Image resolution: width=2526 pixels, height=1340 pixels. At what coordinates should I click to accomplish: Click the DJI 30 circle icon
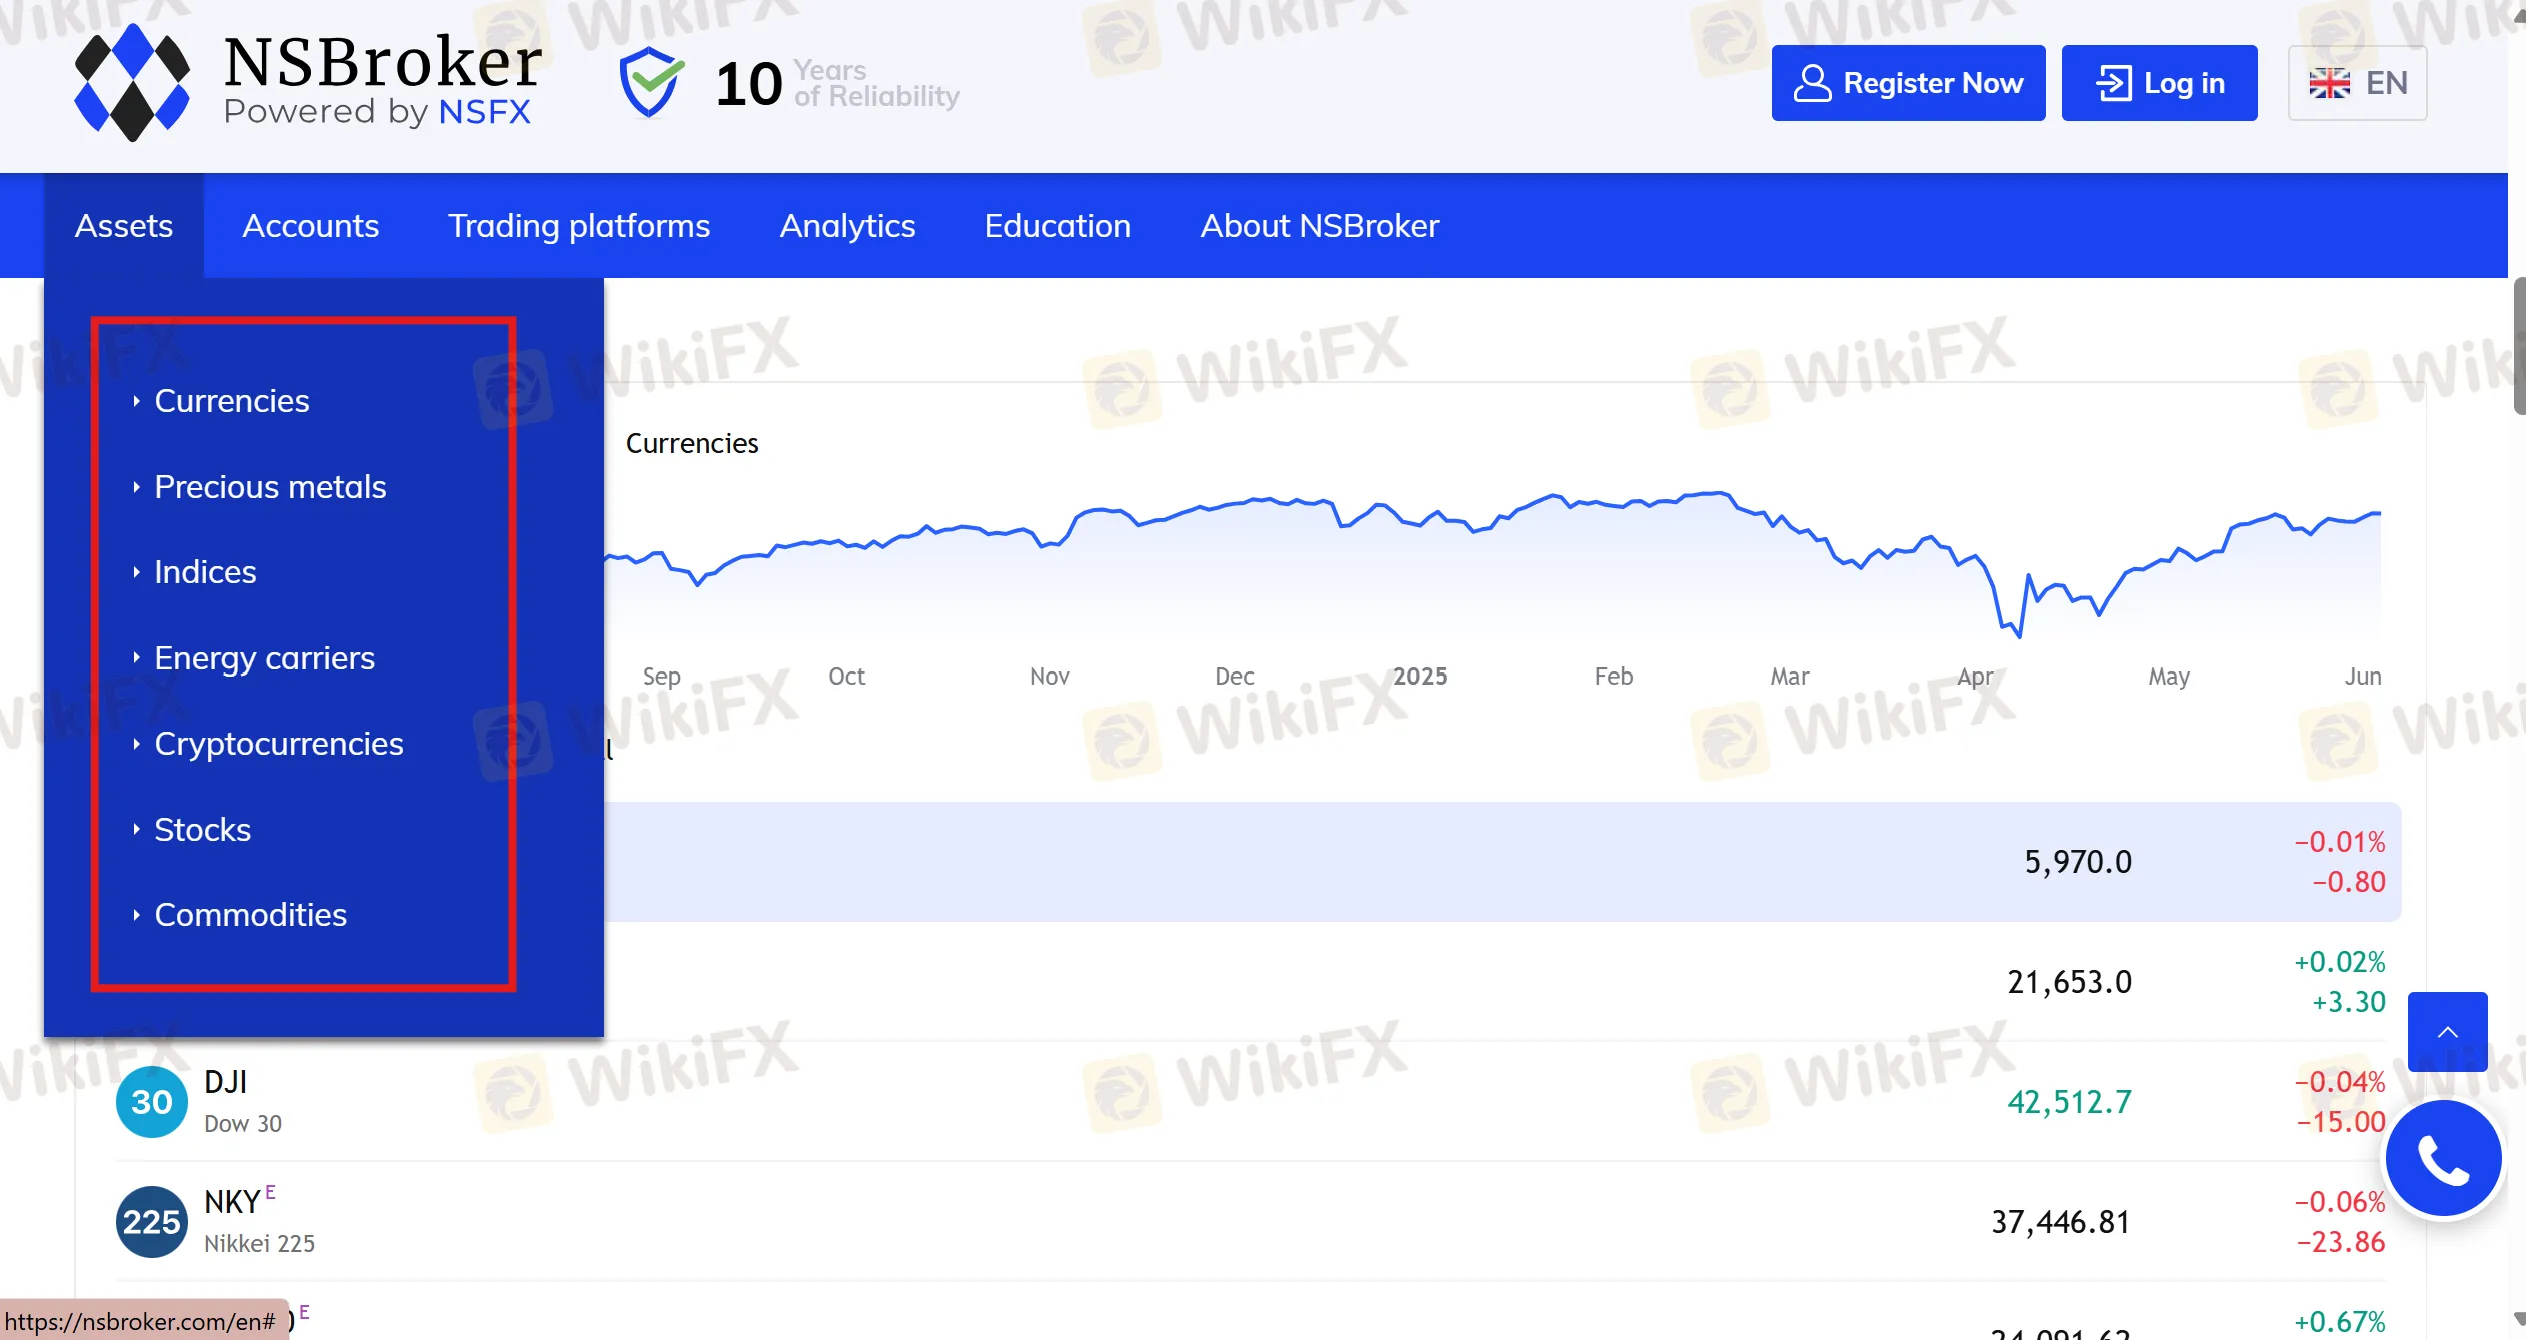[152, 1102]
